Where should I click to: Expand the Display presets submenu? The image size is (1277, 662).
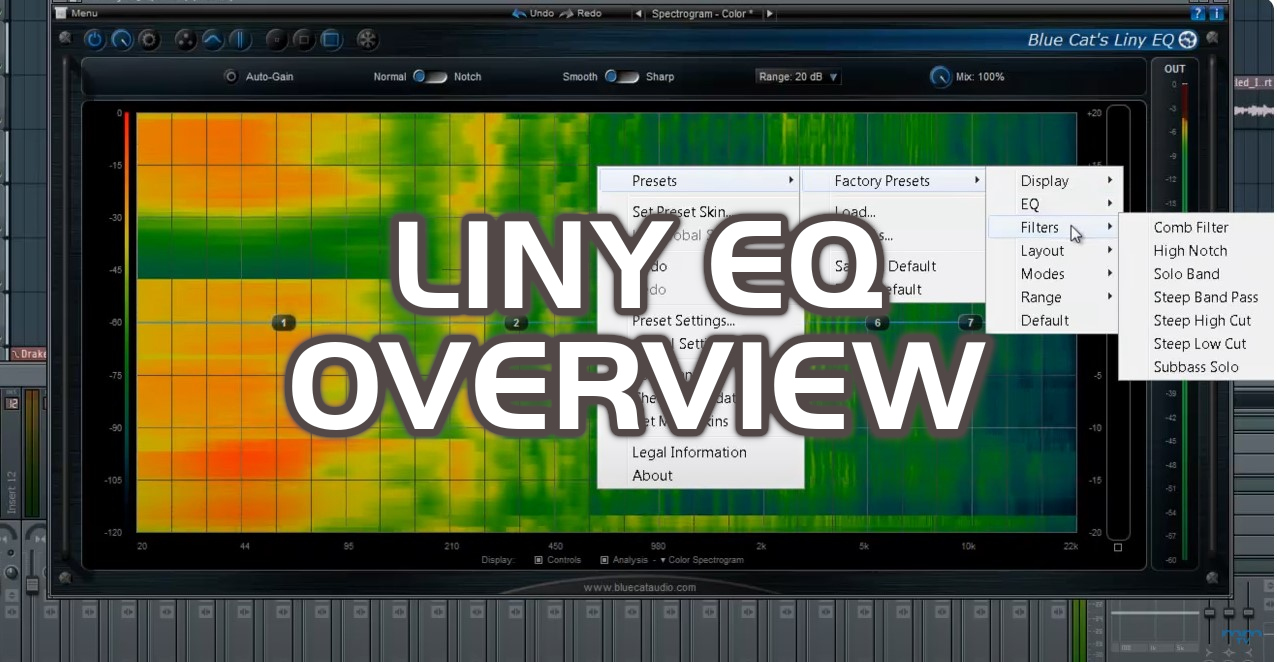1053,181
